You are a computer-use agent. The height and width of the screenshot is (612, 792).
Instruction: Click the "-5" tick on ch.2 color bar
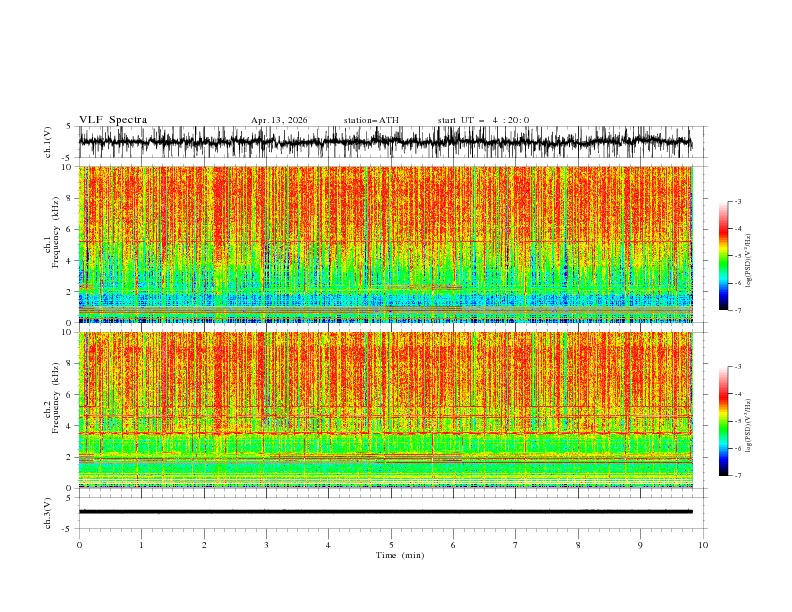(738, 421)
